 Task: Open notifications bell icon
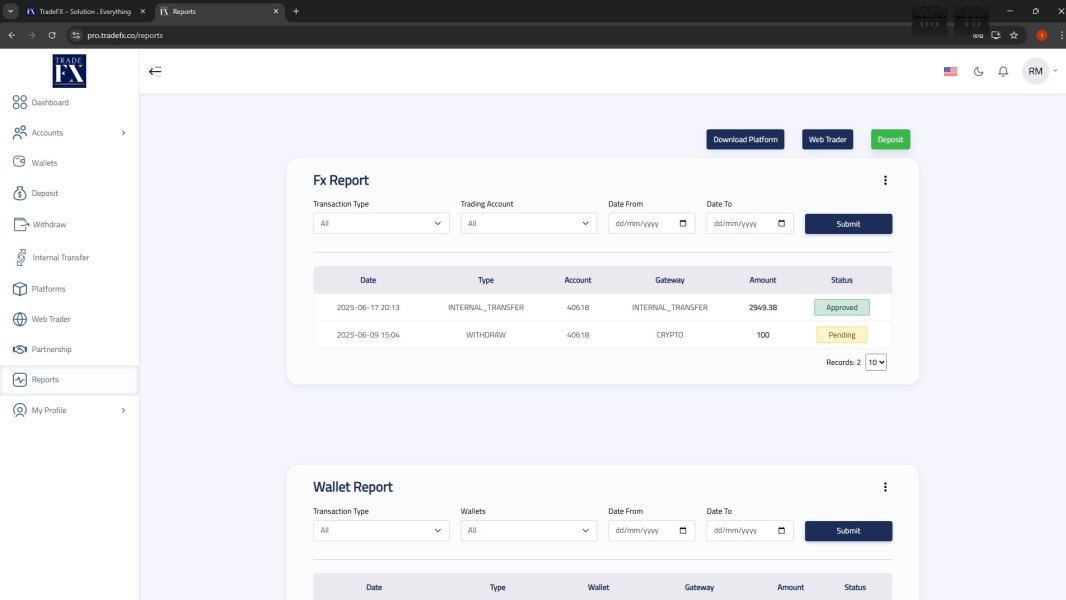coord(1003,71)
